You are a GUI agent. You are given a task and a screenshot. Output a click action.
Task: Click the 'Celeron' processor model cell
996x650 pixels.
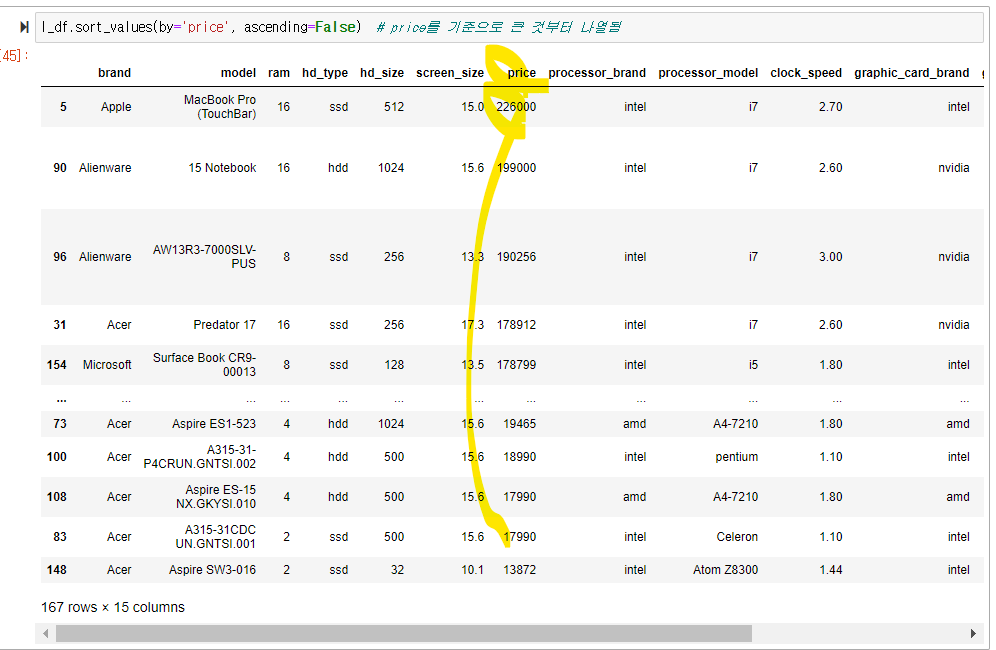pos(737,537)
